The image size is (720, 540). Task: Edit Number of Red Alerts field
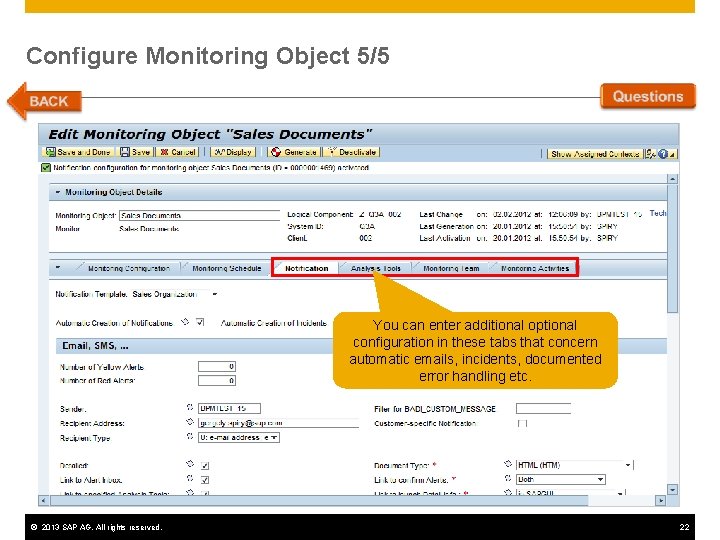(x=217, y=380)
